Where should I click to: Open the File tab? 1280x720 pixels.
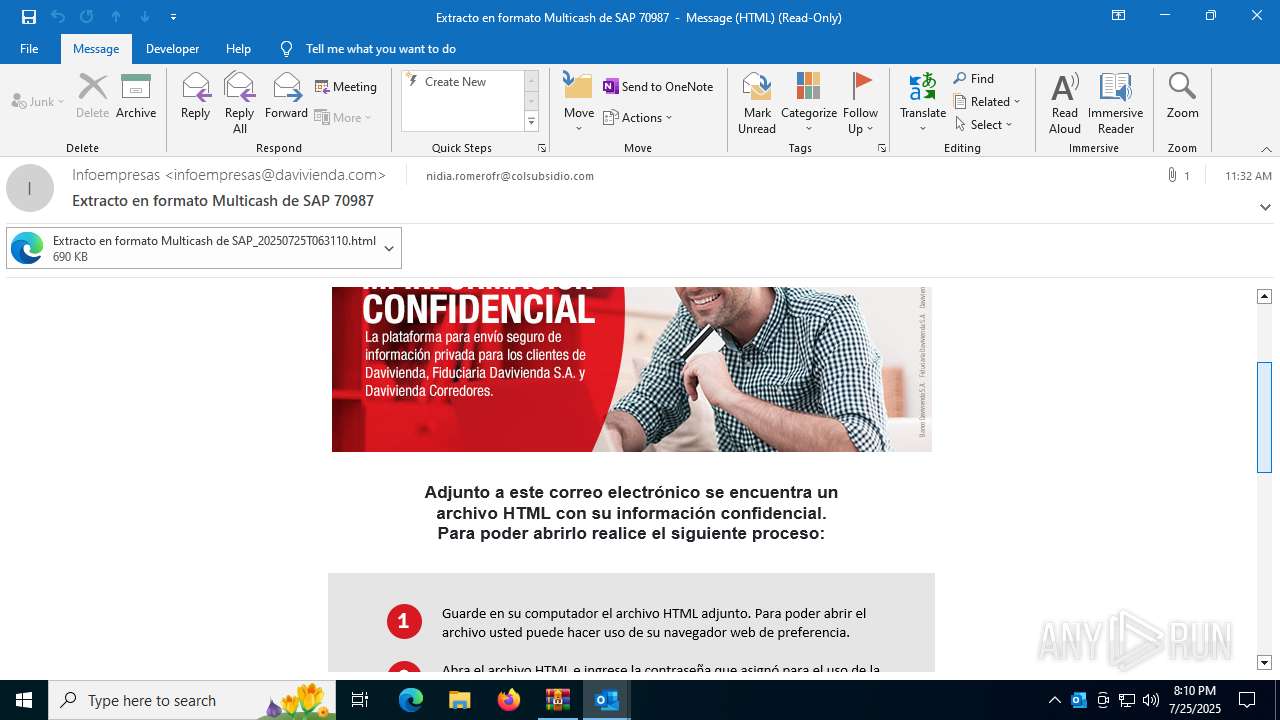[29, 49]
